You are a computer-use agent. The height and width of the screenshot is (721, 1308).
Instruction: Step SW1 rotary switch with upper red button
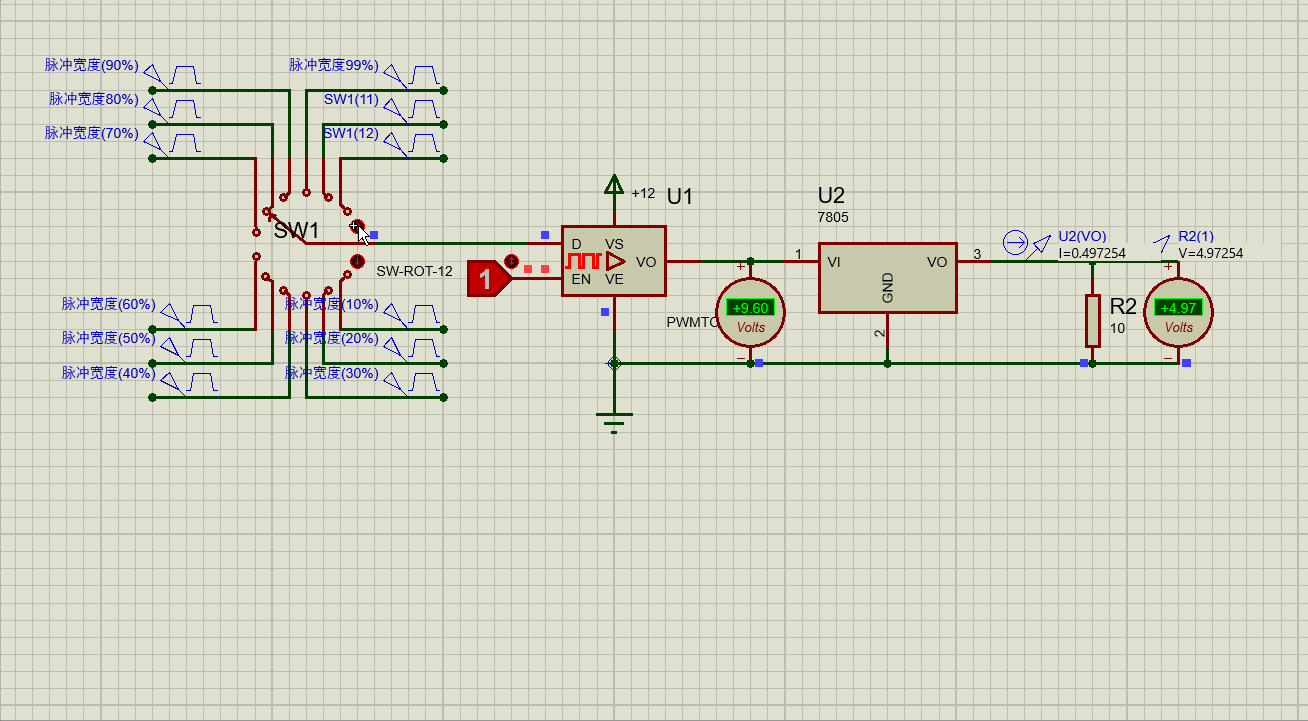coord(358,228)
